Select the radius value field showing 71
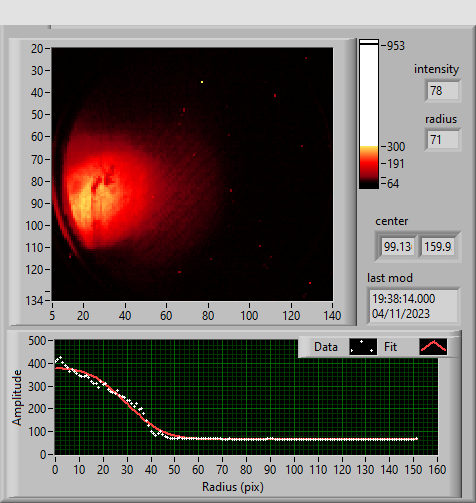The image size is (476, 503). 443,139
